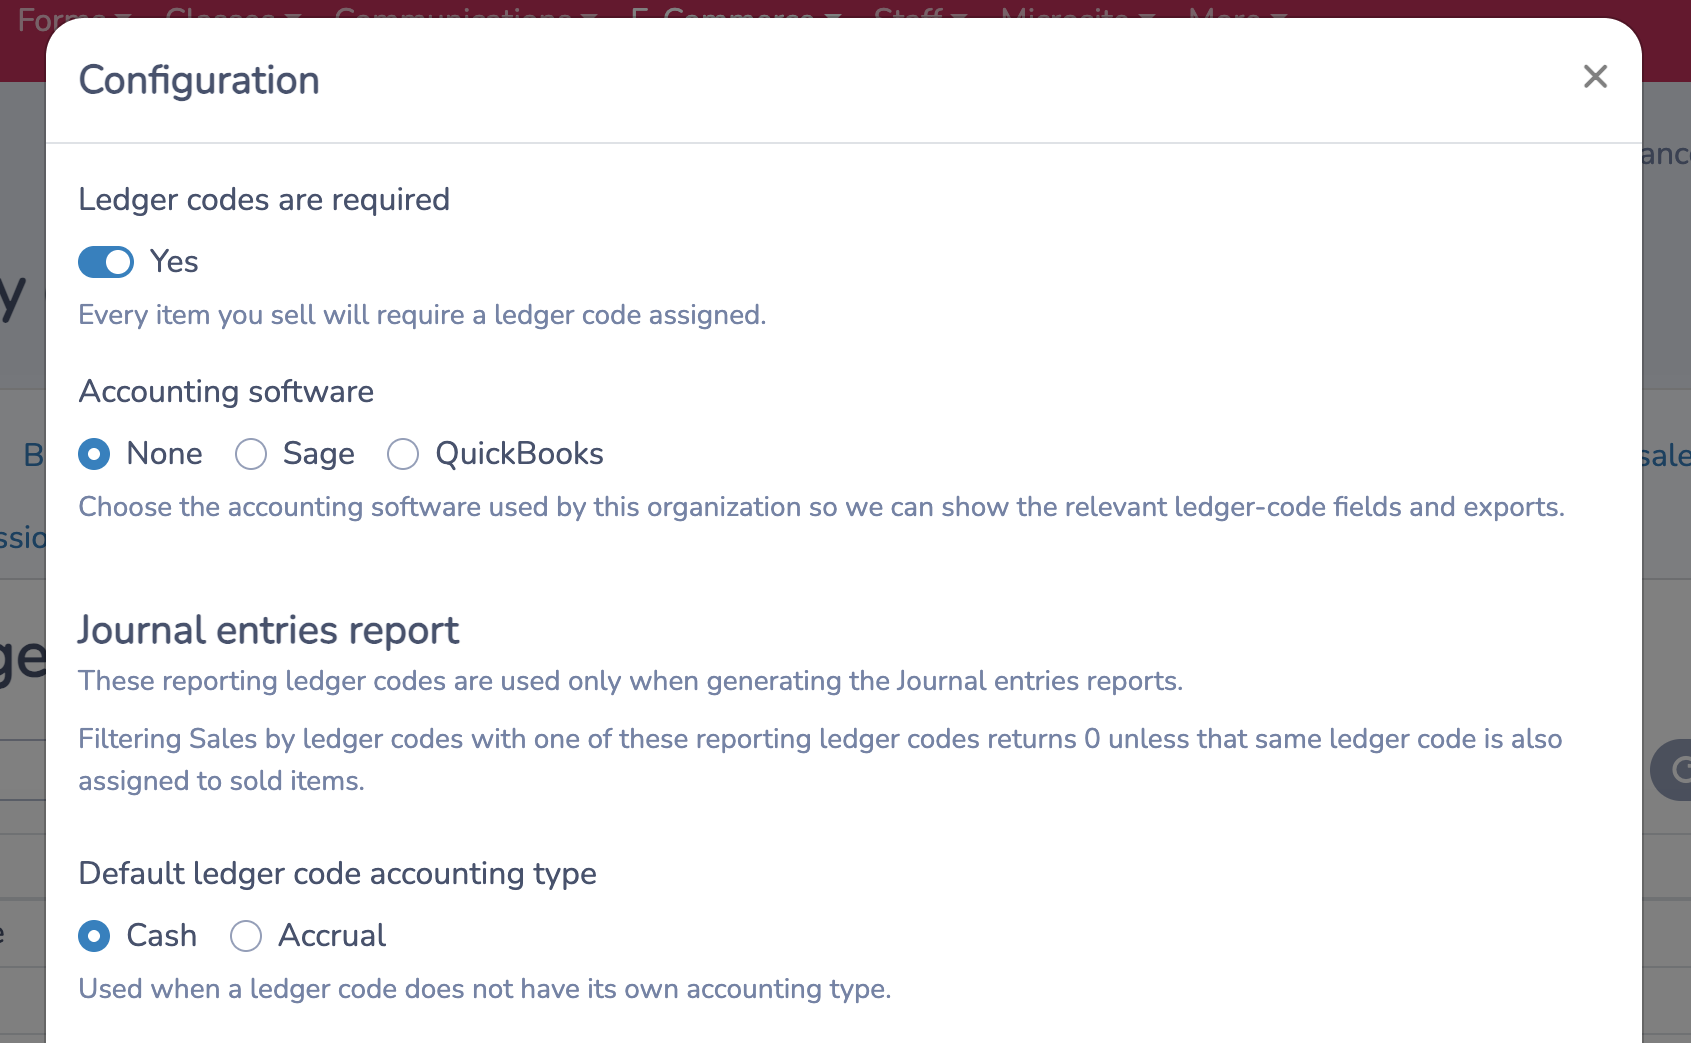Disable the 'Ledger codes are required' toggle
The width and height of the screenshot is (1691, 1043).
[x=105, y=261]
